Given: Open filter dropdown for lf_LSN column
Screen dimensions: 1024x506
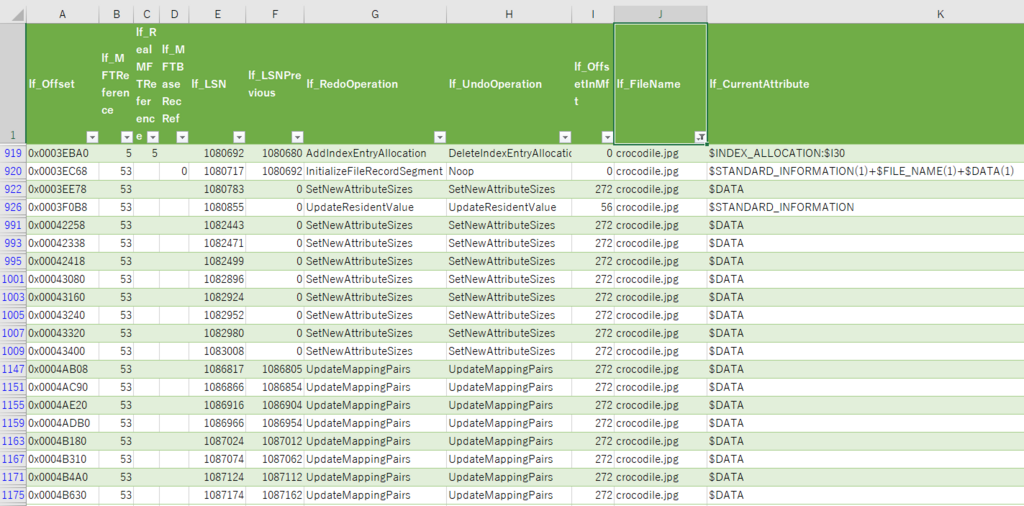Looking at the screenshot, I should pos(239,137).
